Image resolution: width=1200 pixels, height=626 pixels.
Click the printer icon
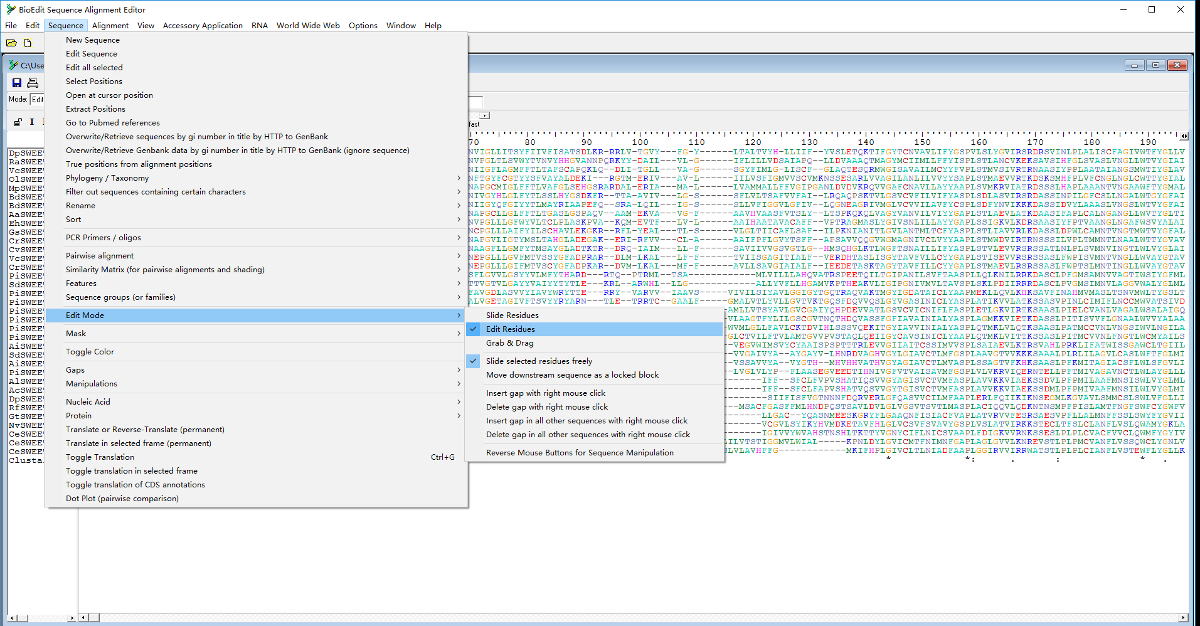tap(33, 82)
